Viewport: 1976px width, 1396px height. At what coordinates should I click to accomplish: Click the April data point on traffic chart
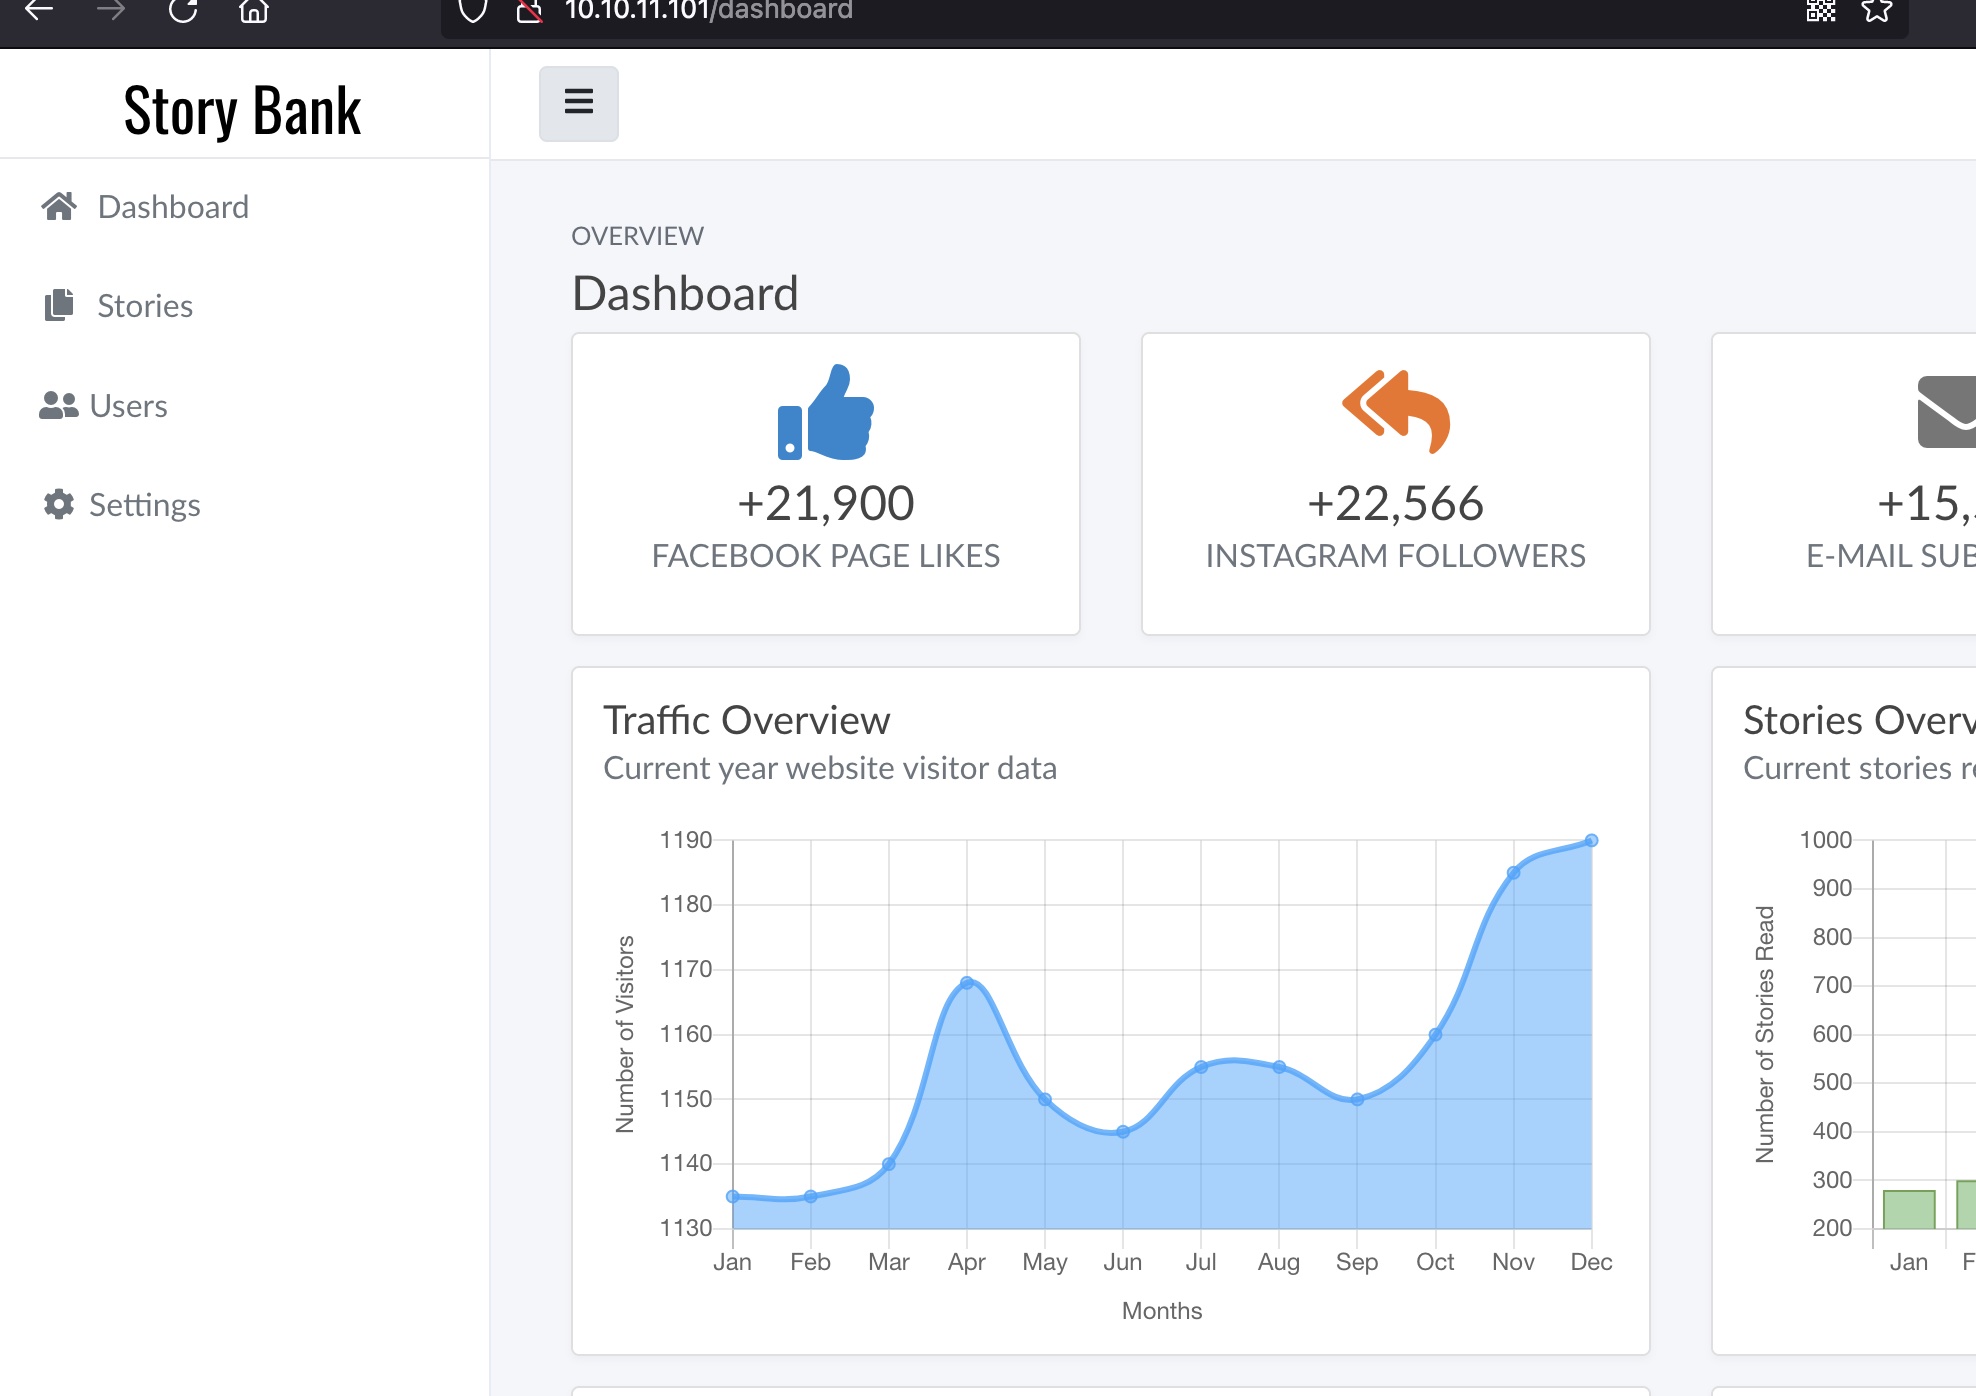click(x=967, y=983)
